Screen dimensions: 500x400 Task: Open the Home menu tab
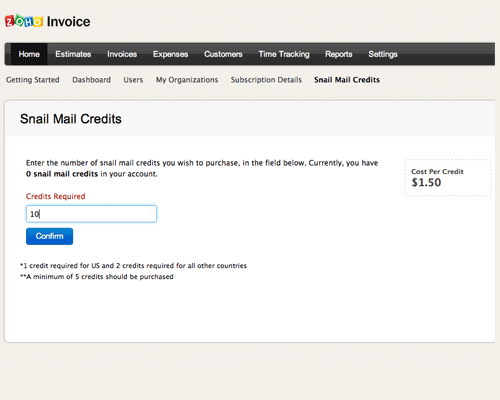click(x=29, y=54)
